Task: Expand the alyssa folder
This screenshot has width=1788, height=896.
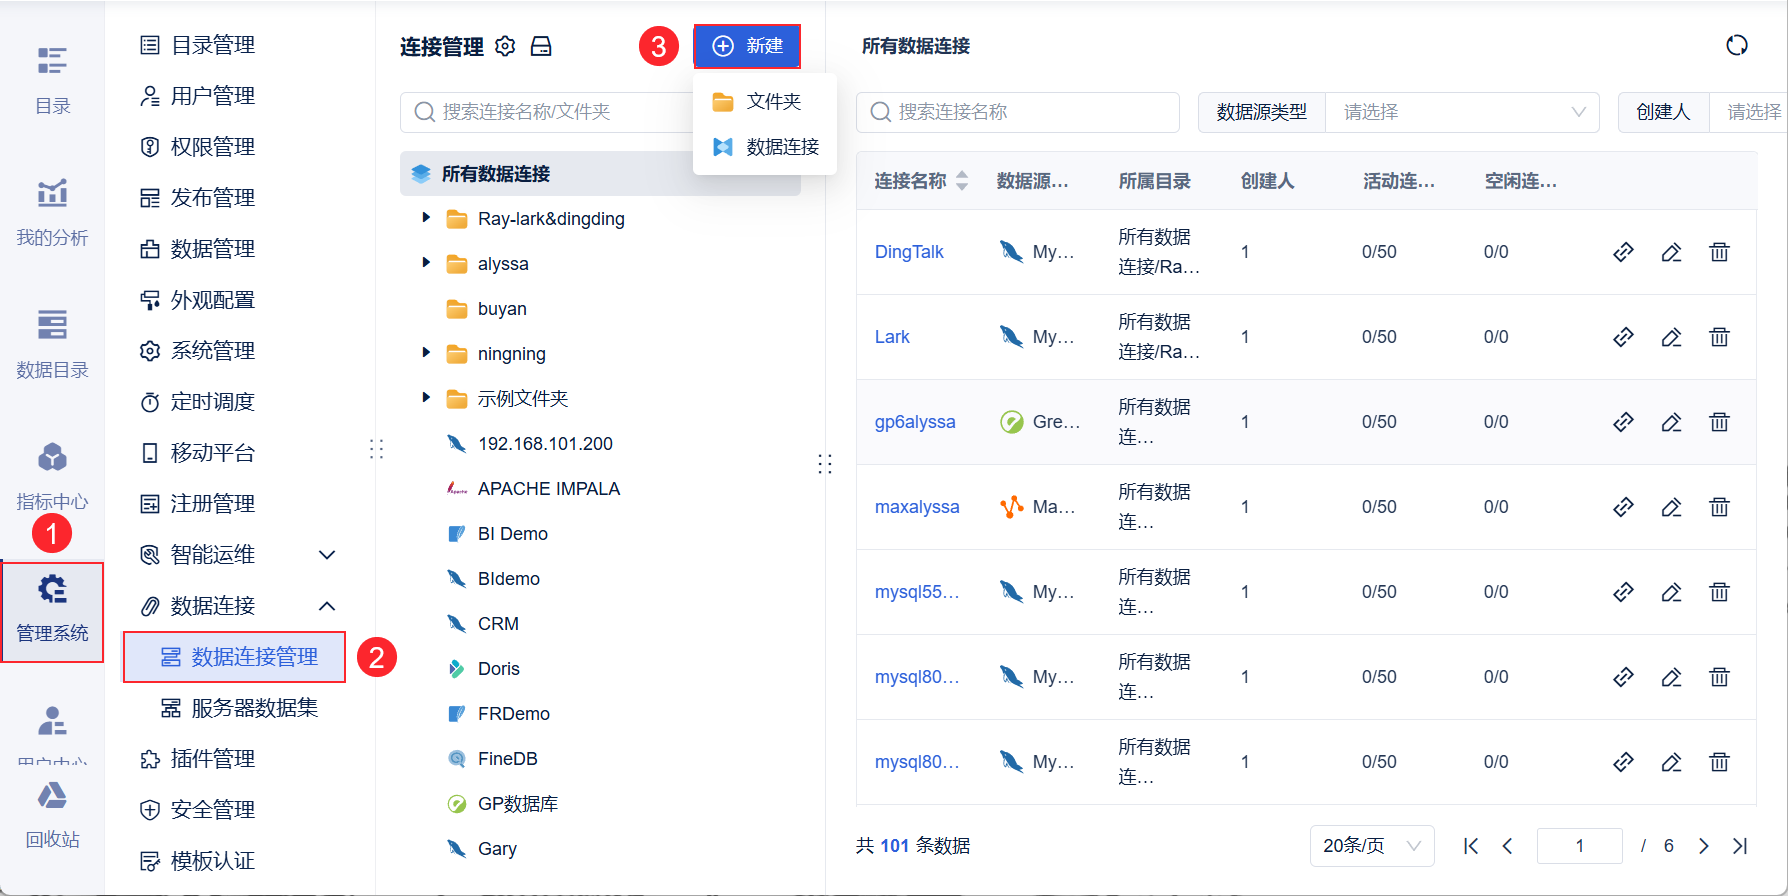Action: [x=426, y=263]
